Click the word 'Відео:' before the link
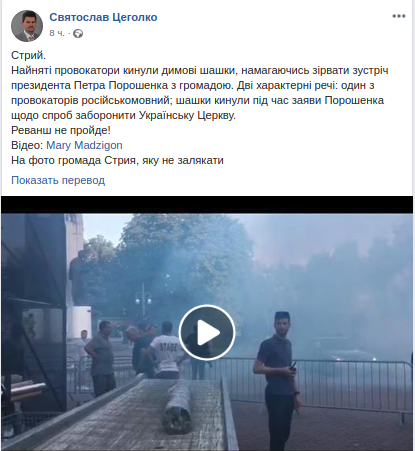The image size is (415, 451). 27,145
